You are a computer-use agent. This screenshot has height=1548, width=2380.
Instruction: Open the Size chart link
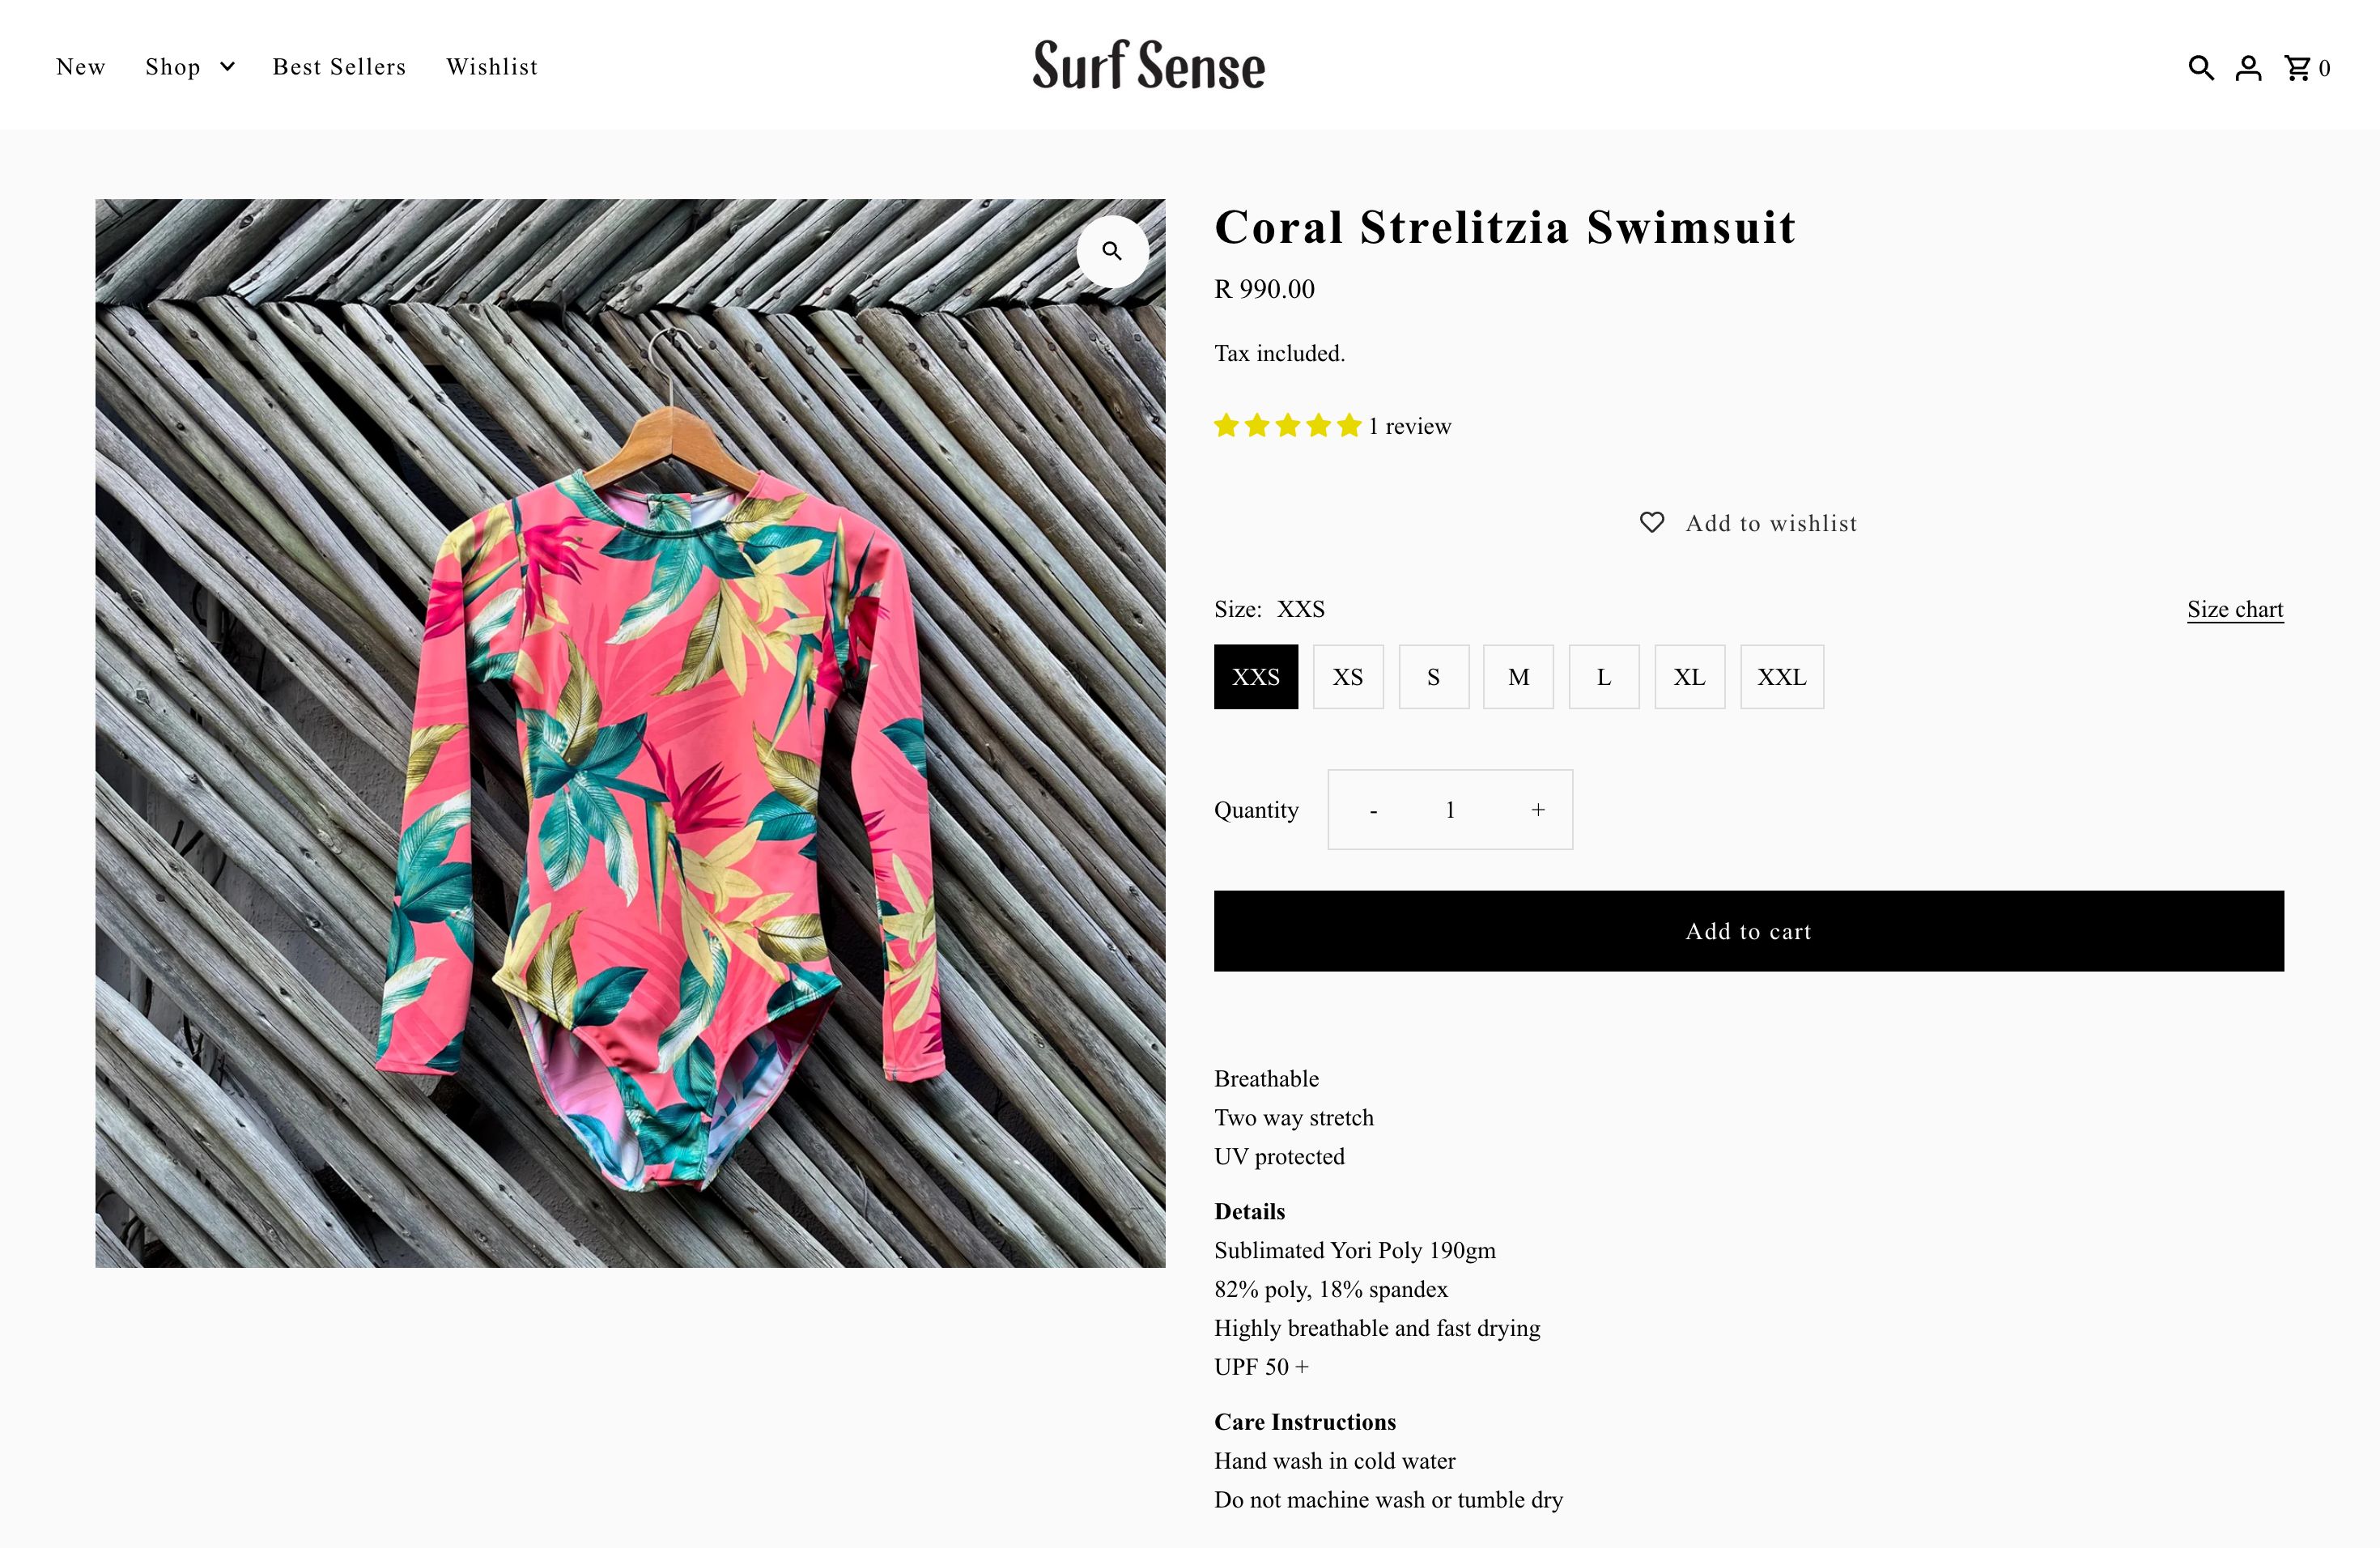(x=2235, y=609)
